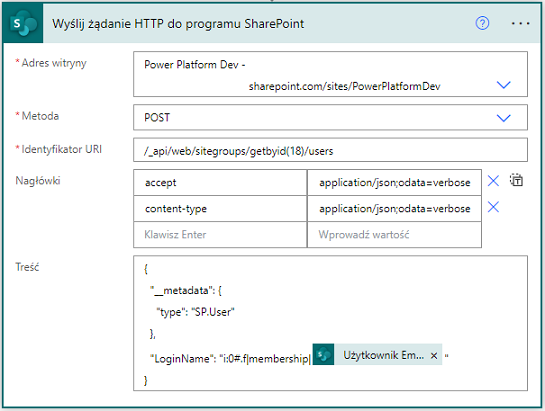Edit the accept header key cell

coord(220,183)
